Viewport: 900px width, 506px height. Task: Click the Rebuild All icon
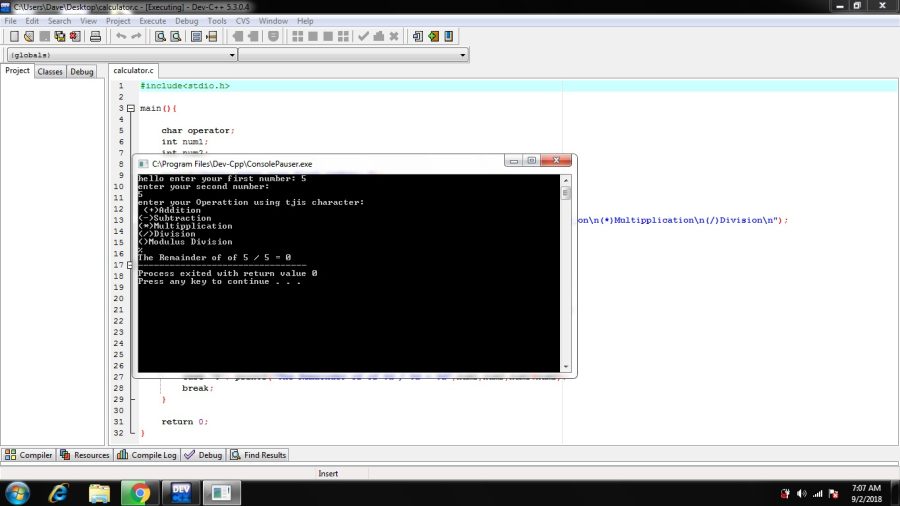point(343,36)
